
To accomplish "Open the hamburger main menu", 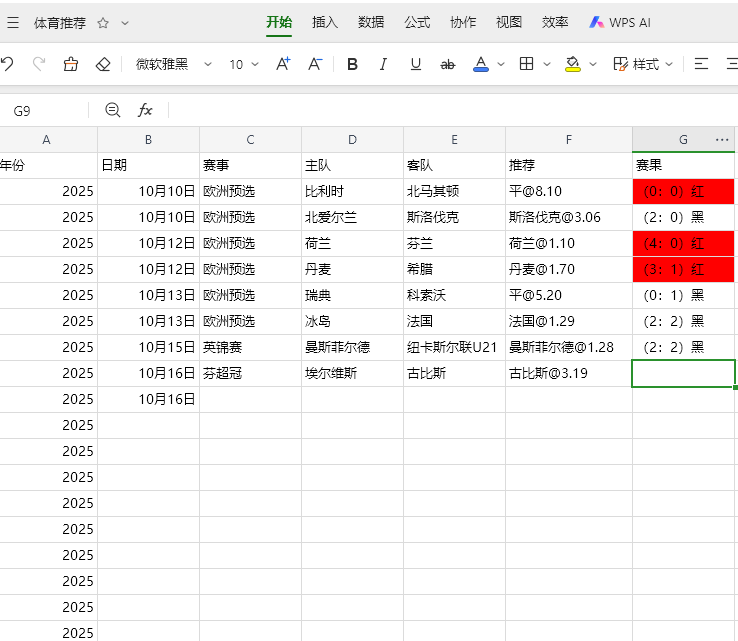I will tap(13, 23).
